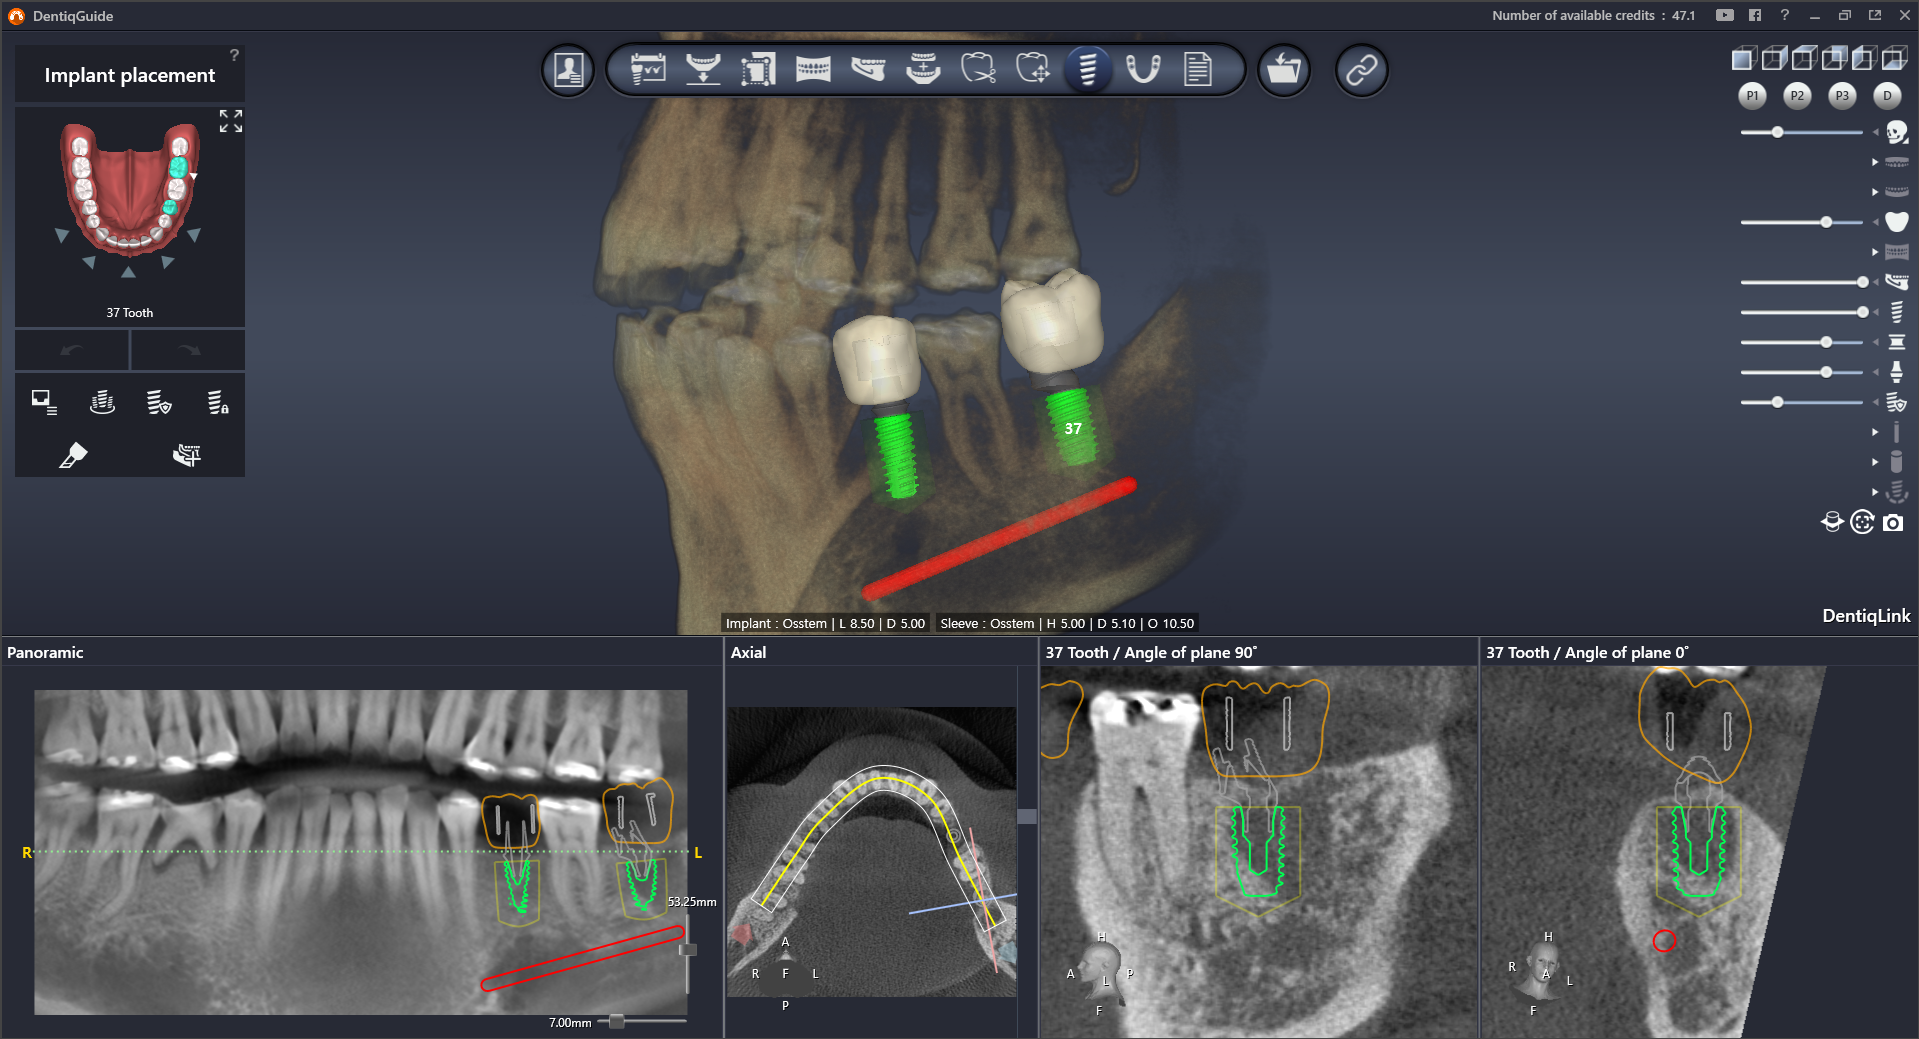Rotate tooth chart view with bottom arrow
The height and width of the screenshot is (1039, 1919).
128,272
